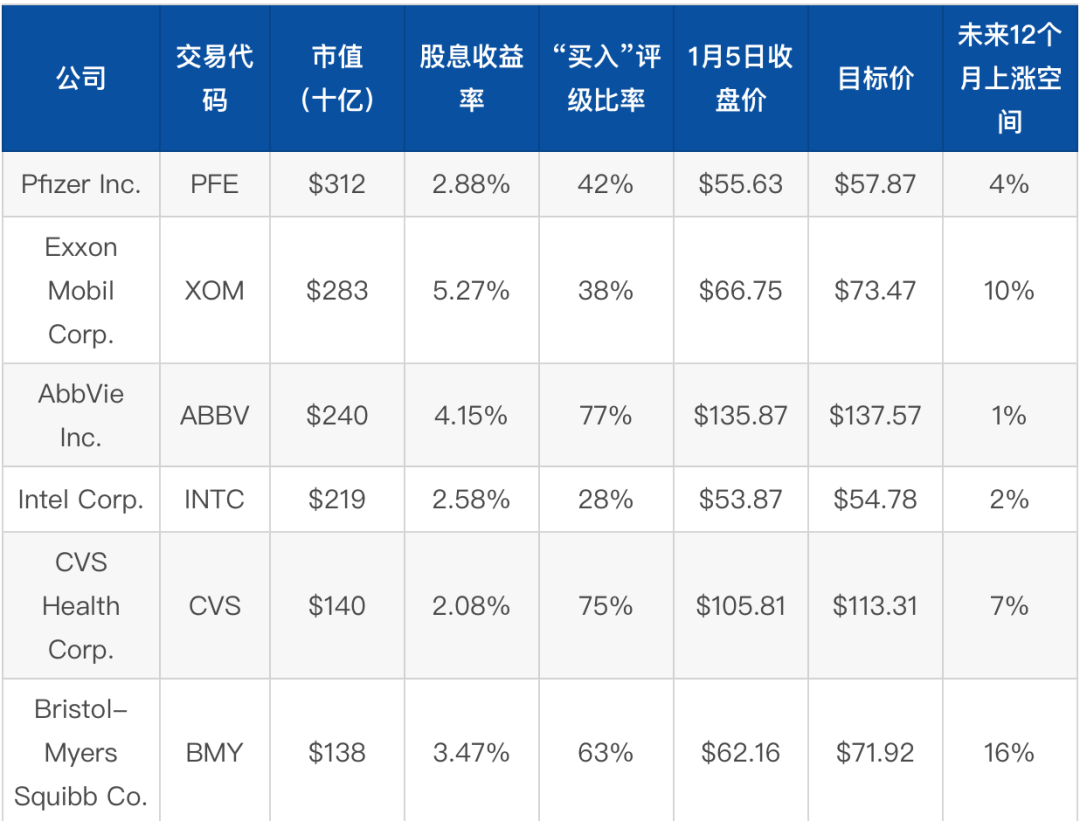Select the 1月5日收盘价 header
Viewport: 1080px width, 821px height.
tap(740, 78)
